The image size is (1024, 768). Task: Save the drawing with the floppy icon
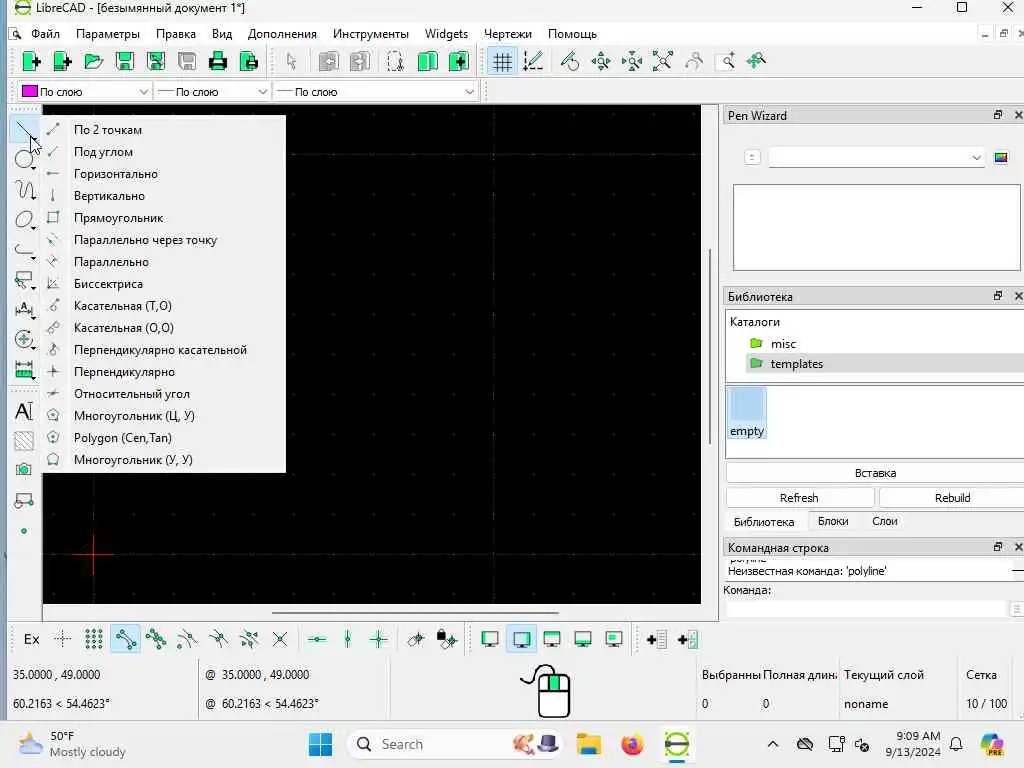point(124,61)
